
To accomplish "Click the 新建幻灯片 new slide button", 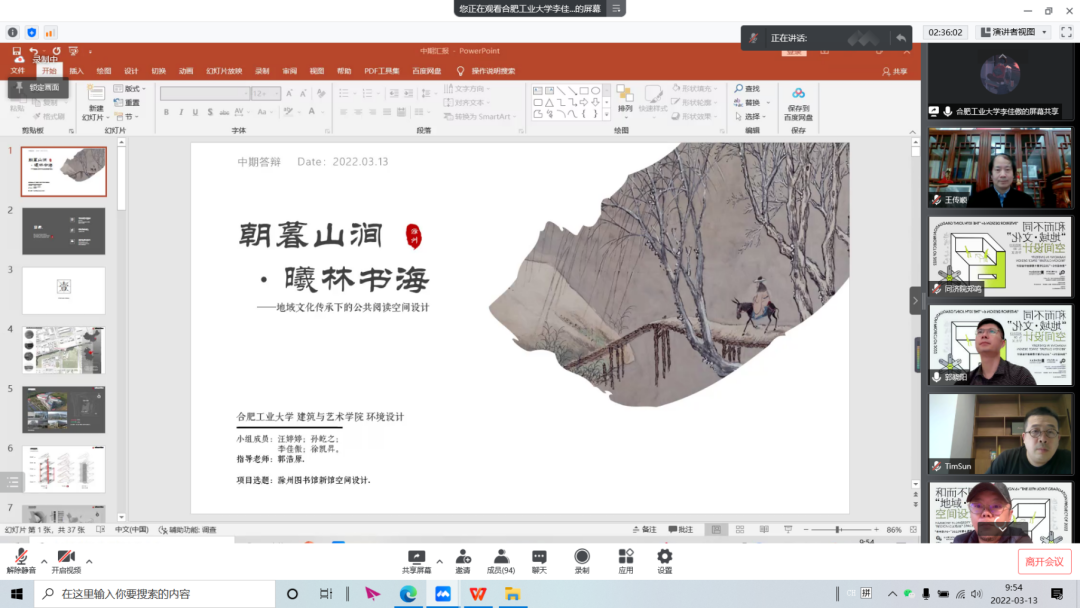I will pyautogui.click(x=96, y=103).
